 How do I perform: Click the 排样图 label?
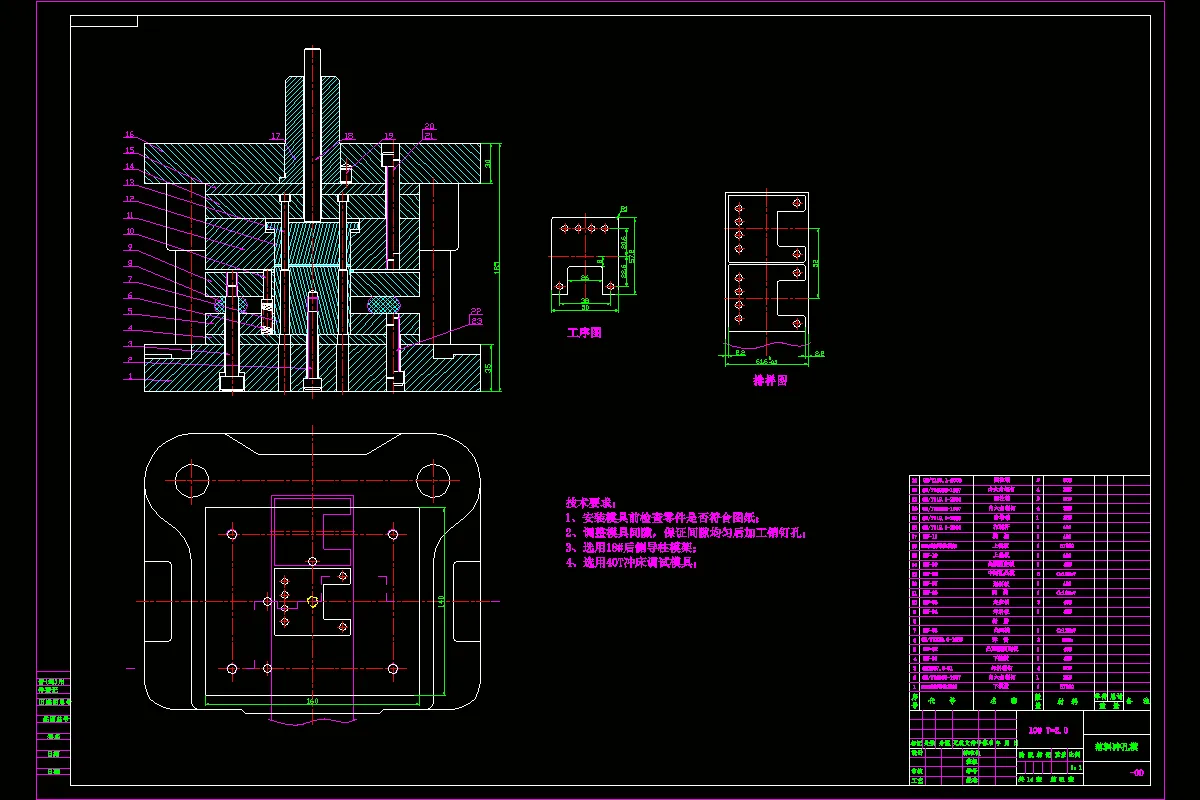pos(770,380)
